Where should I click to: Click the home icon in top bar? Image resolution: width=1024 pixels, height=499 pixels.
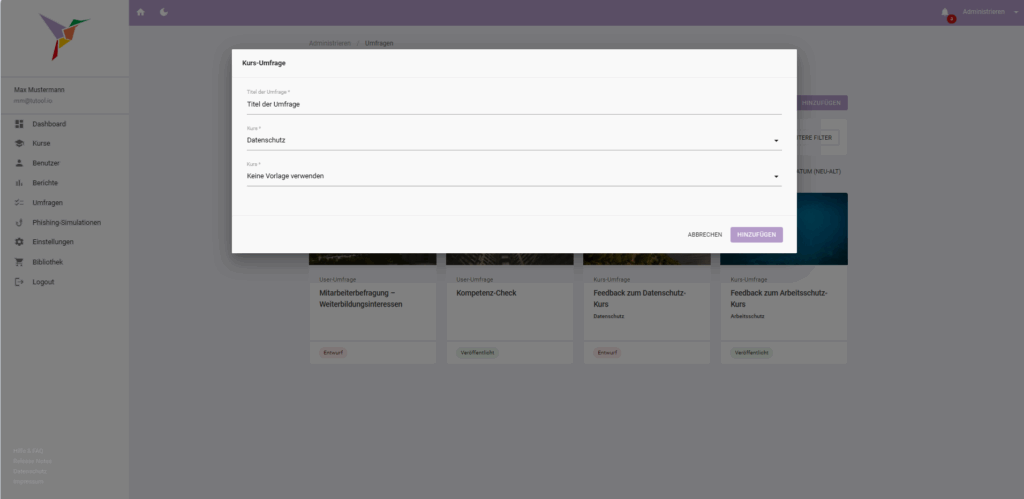pos(140,12)
